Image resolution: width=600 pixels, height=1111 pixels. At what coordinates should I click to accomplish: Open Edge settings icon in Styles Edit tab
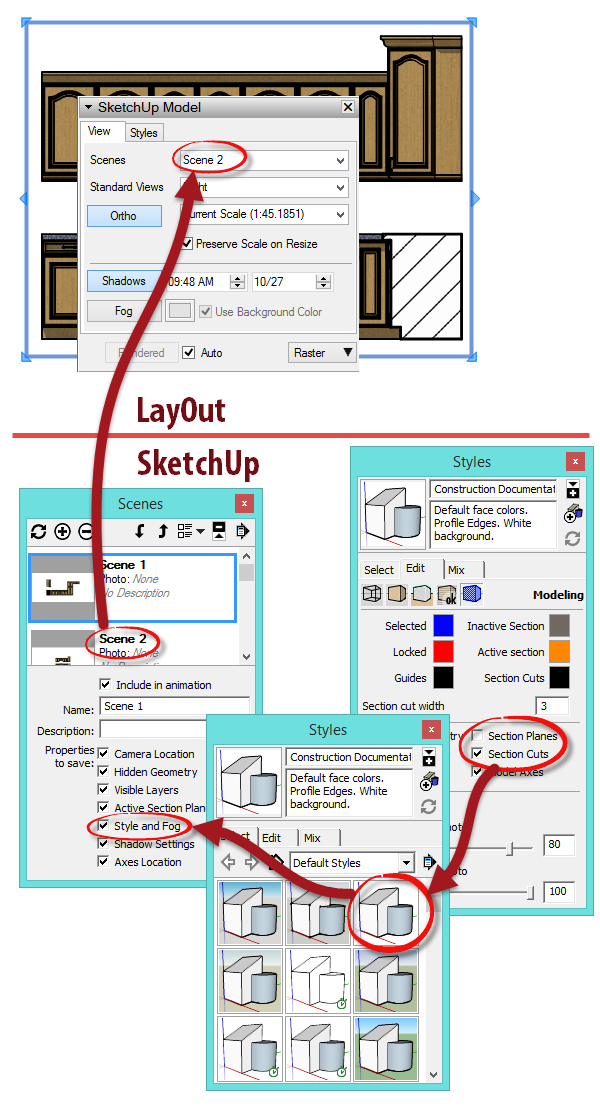(x=371, y=594)
